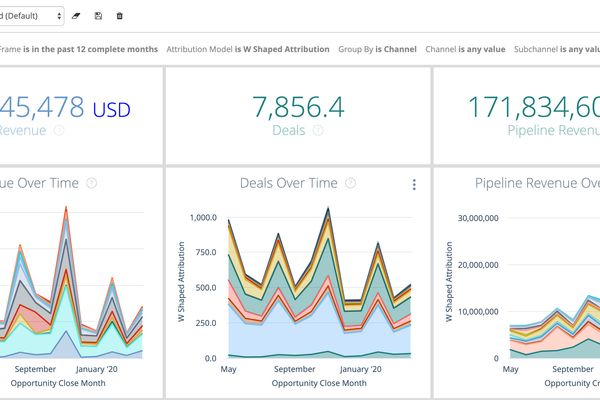600x400 pixels.
Task: Edit the Group By is Channel filter
Action: coord(377,49)
